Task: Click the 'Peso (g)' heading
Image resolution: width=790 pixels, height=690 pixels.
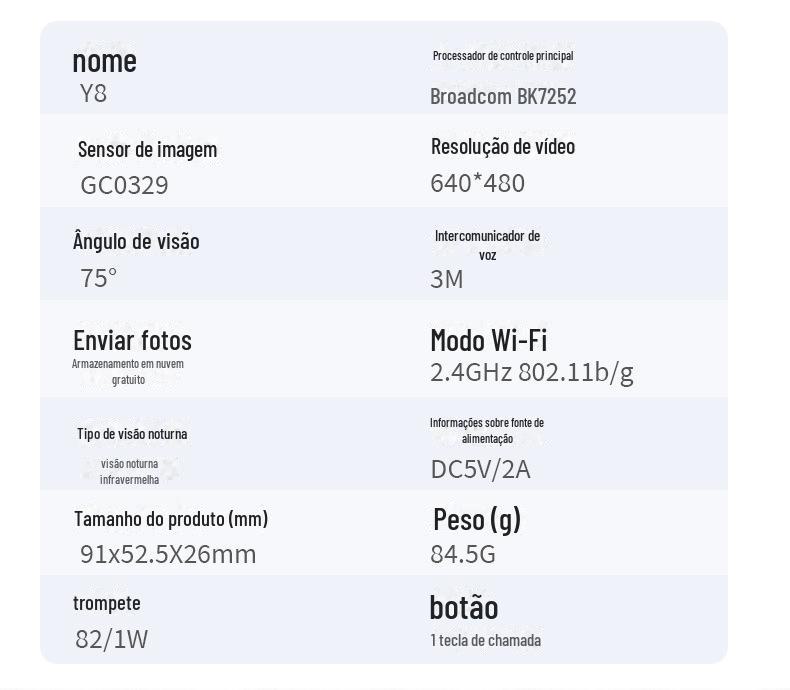Action: tap(477, 520)
